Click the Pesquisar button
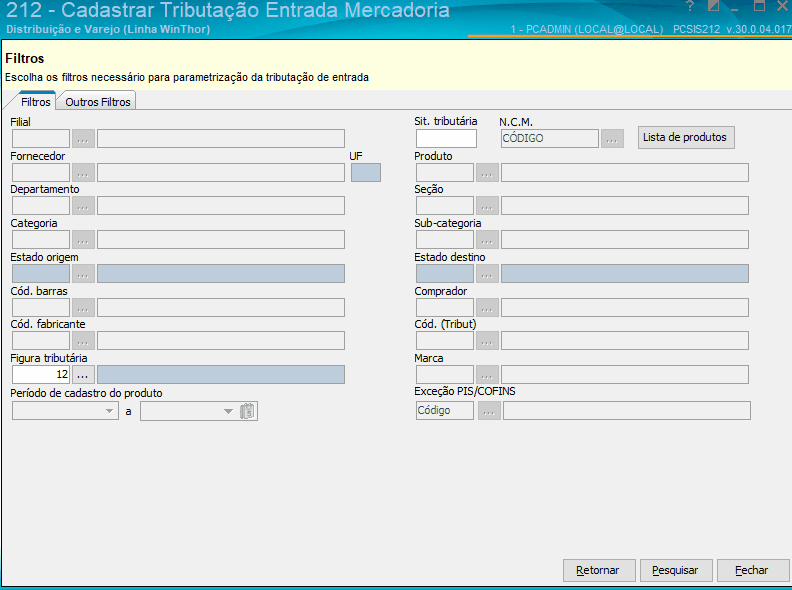The height and width of the screenshot is (590, 792). coord(676,570)
